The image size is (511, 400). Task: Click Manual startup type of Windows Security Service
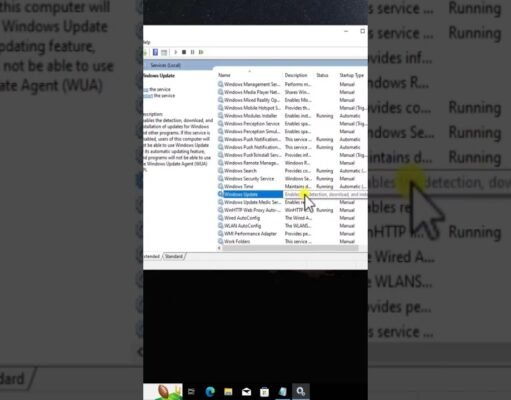(x=347, y=178)
